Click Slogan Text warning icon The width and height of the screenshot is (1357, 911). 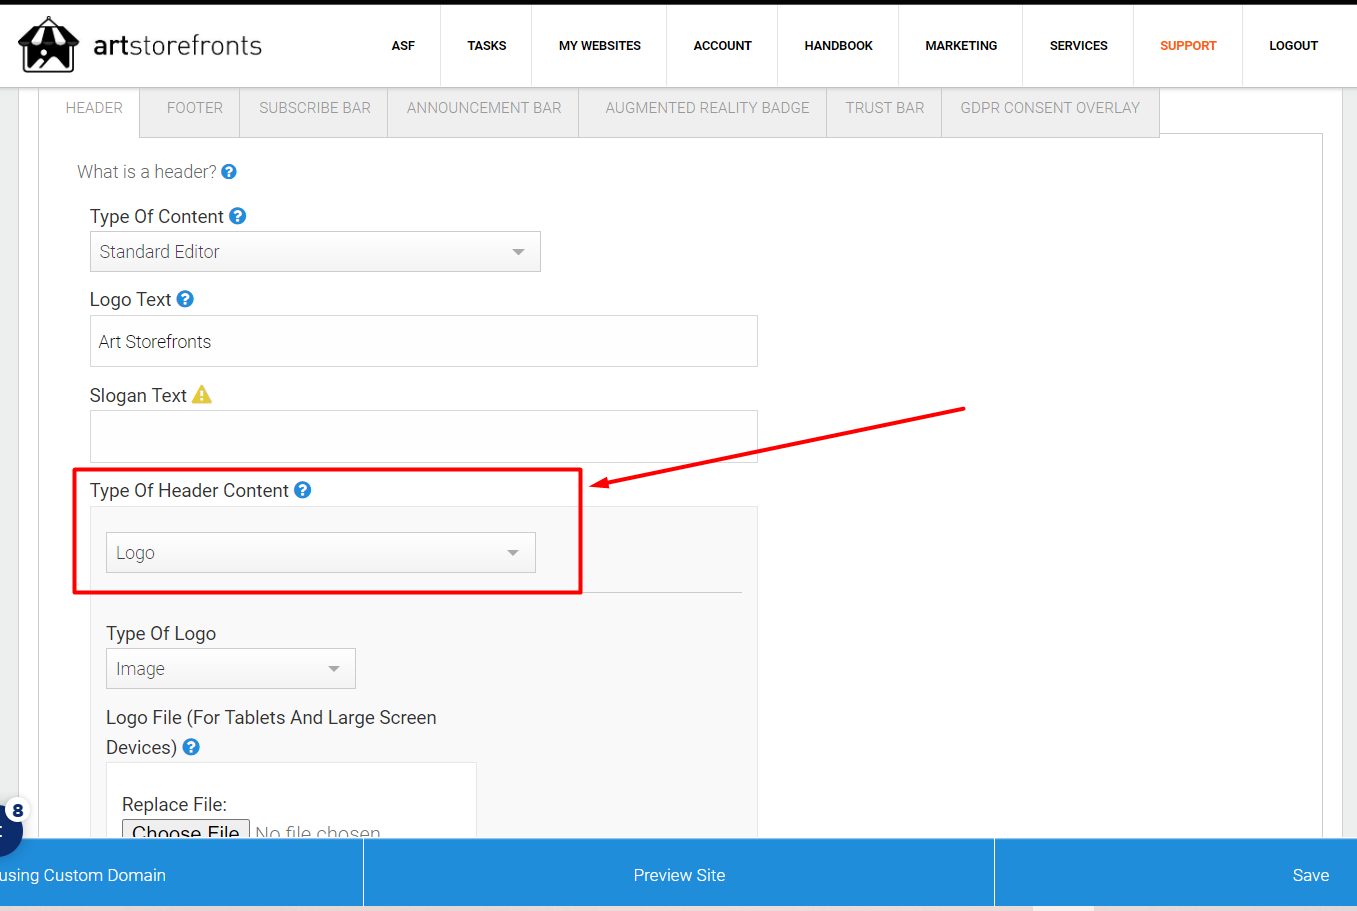(202, 395)
